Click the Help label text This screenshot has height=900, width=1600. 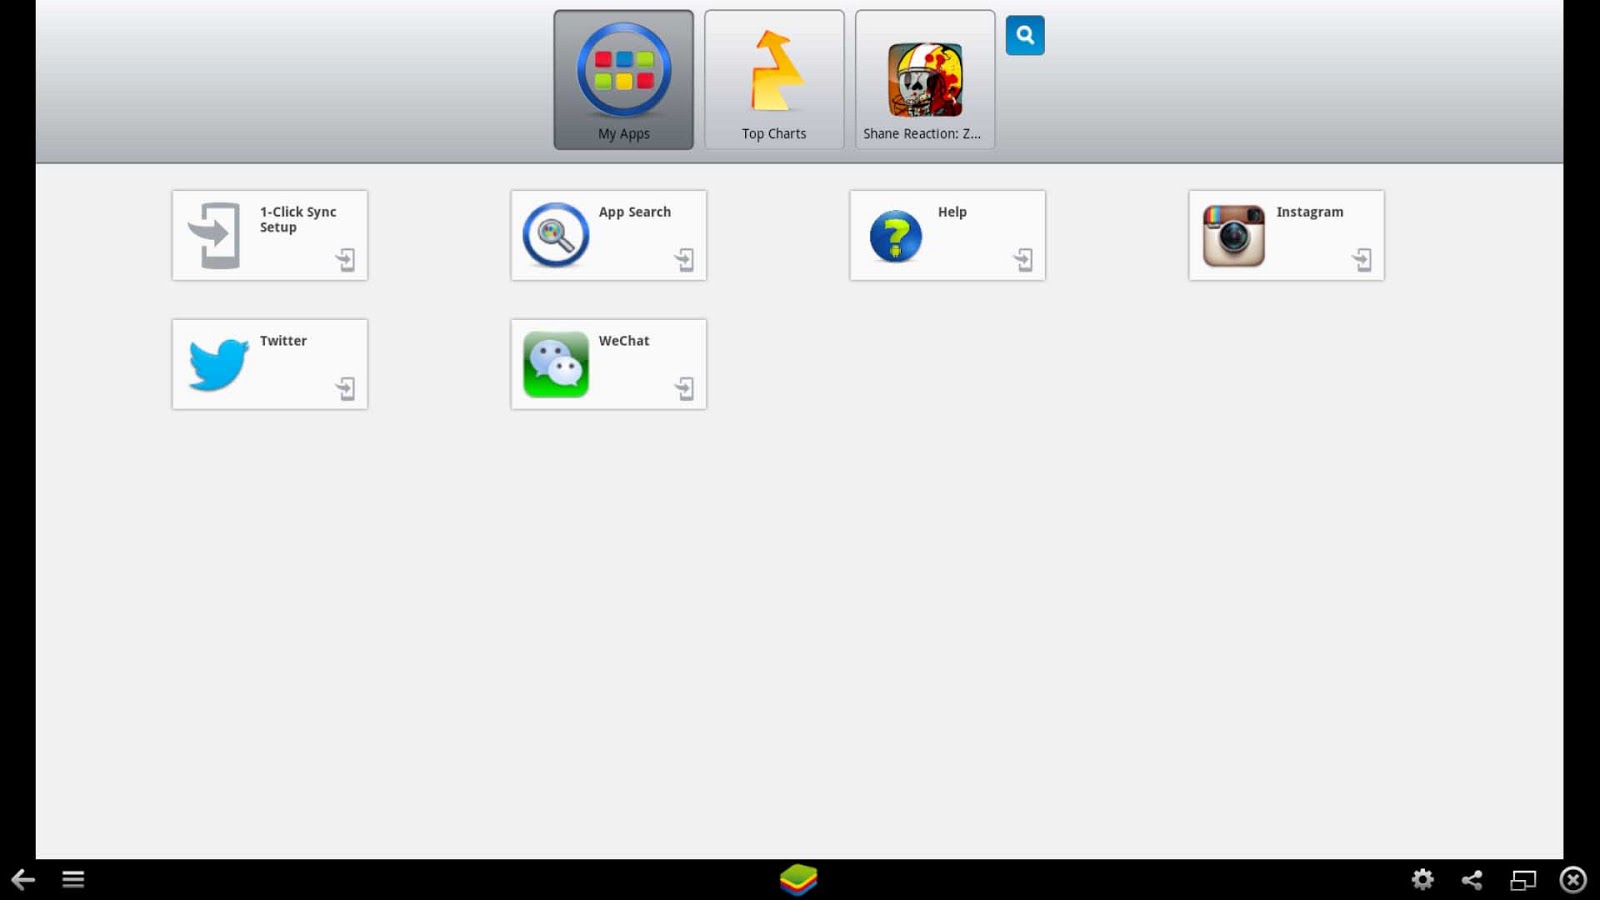(952, 212)
